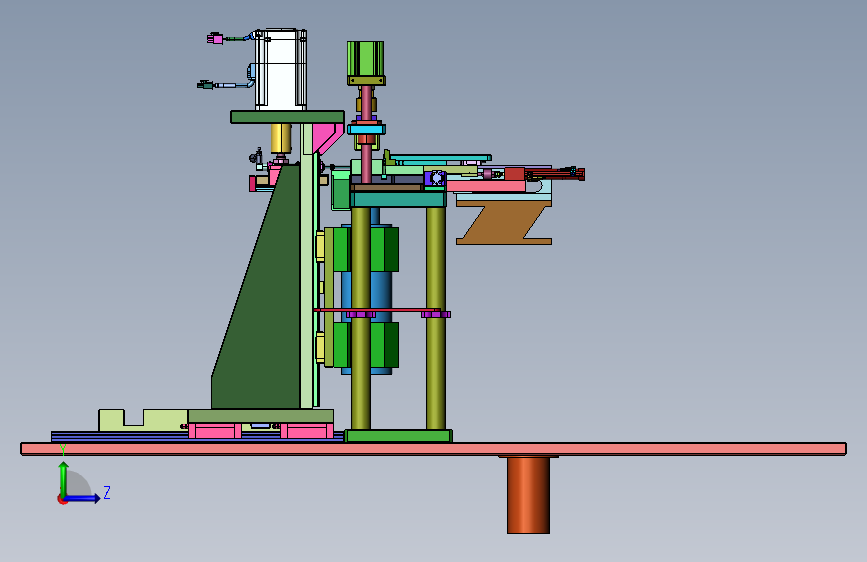Click the blue Z label beside the triad
The height and width of the screenshot is (562, 867).
tap(107, 492)
